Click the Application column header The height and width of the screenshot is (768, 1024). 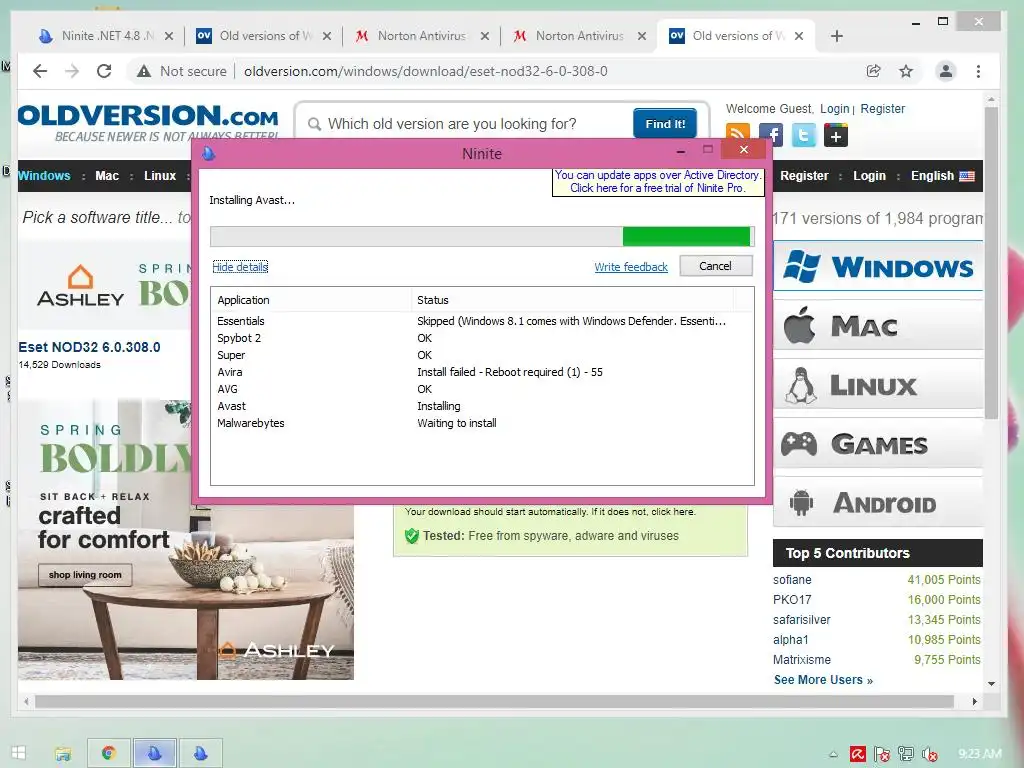[312, 300]
